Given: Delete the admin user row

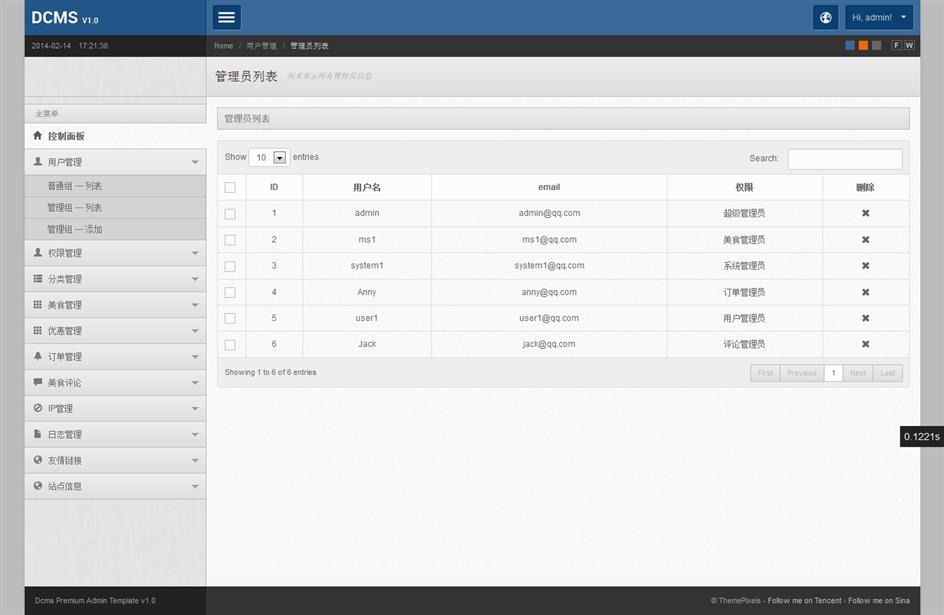Looking at the screenshot, I should 865,213.
